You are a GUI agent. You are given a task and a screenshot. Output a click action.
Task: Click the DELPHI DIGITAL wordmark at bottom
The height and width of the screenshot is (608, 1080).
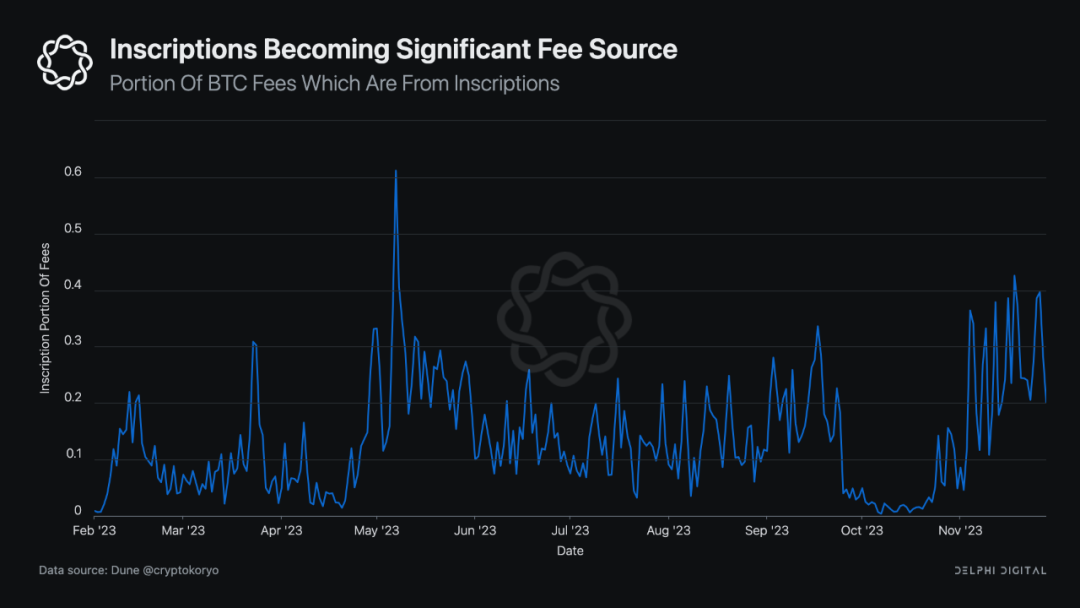tap(1000, 570)
